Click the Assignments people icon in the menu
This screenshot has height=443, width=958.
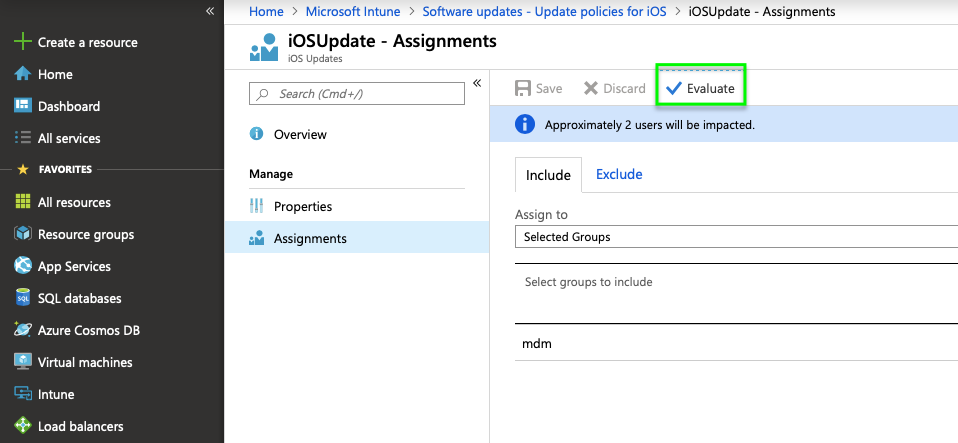(257, 238)
